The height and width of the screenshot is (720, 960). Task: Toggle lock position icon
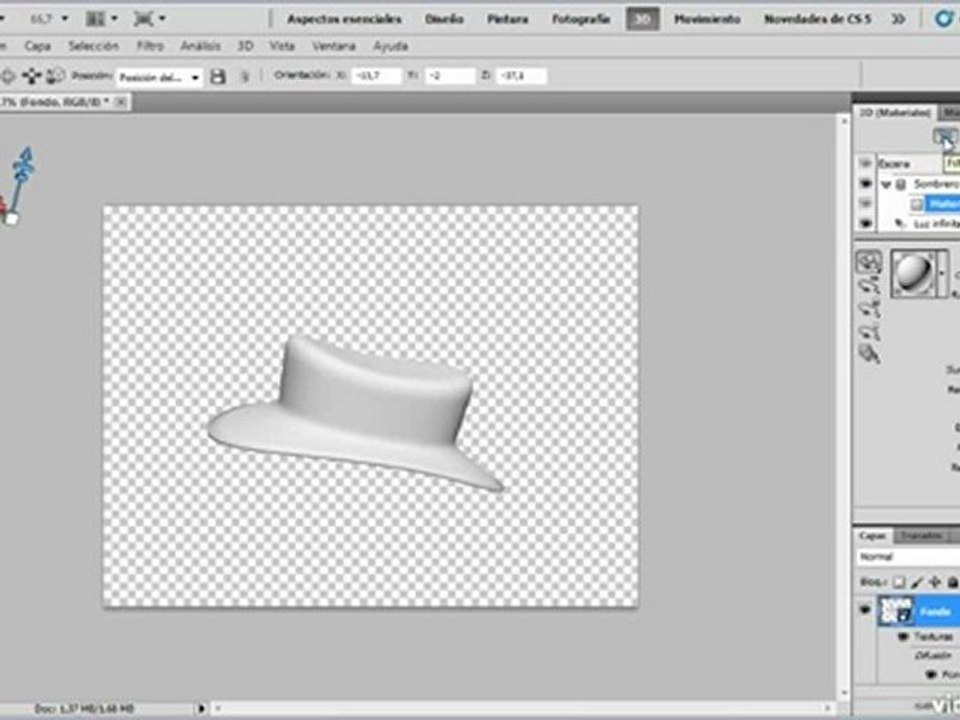pos(935,582)
